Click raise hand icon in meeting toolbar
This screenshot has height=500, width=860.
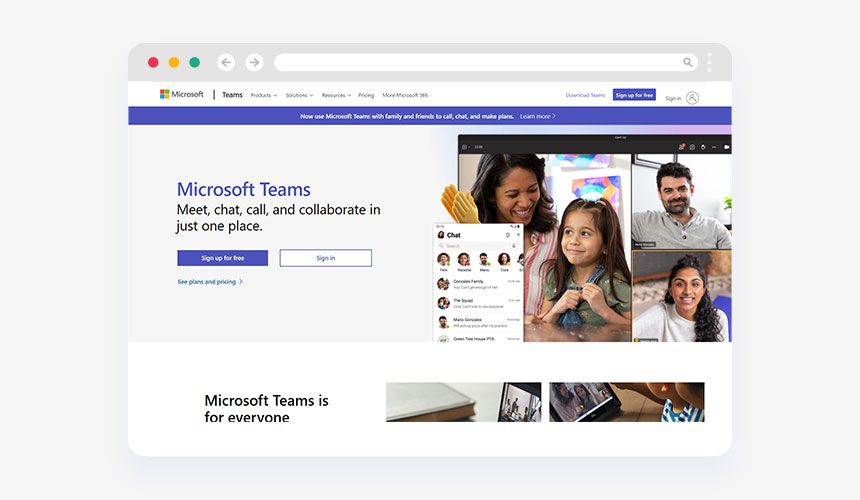703,147
